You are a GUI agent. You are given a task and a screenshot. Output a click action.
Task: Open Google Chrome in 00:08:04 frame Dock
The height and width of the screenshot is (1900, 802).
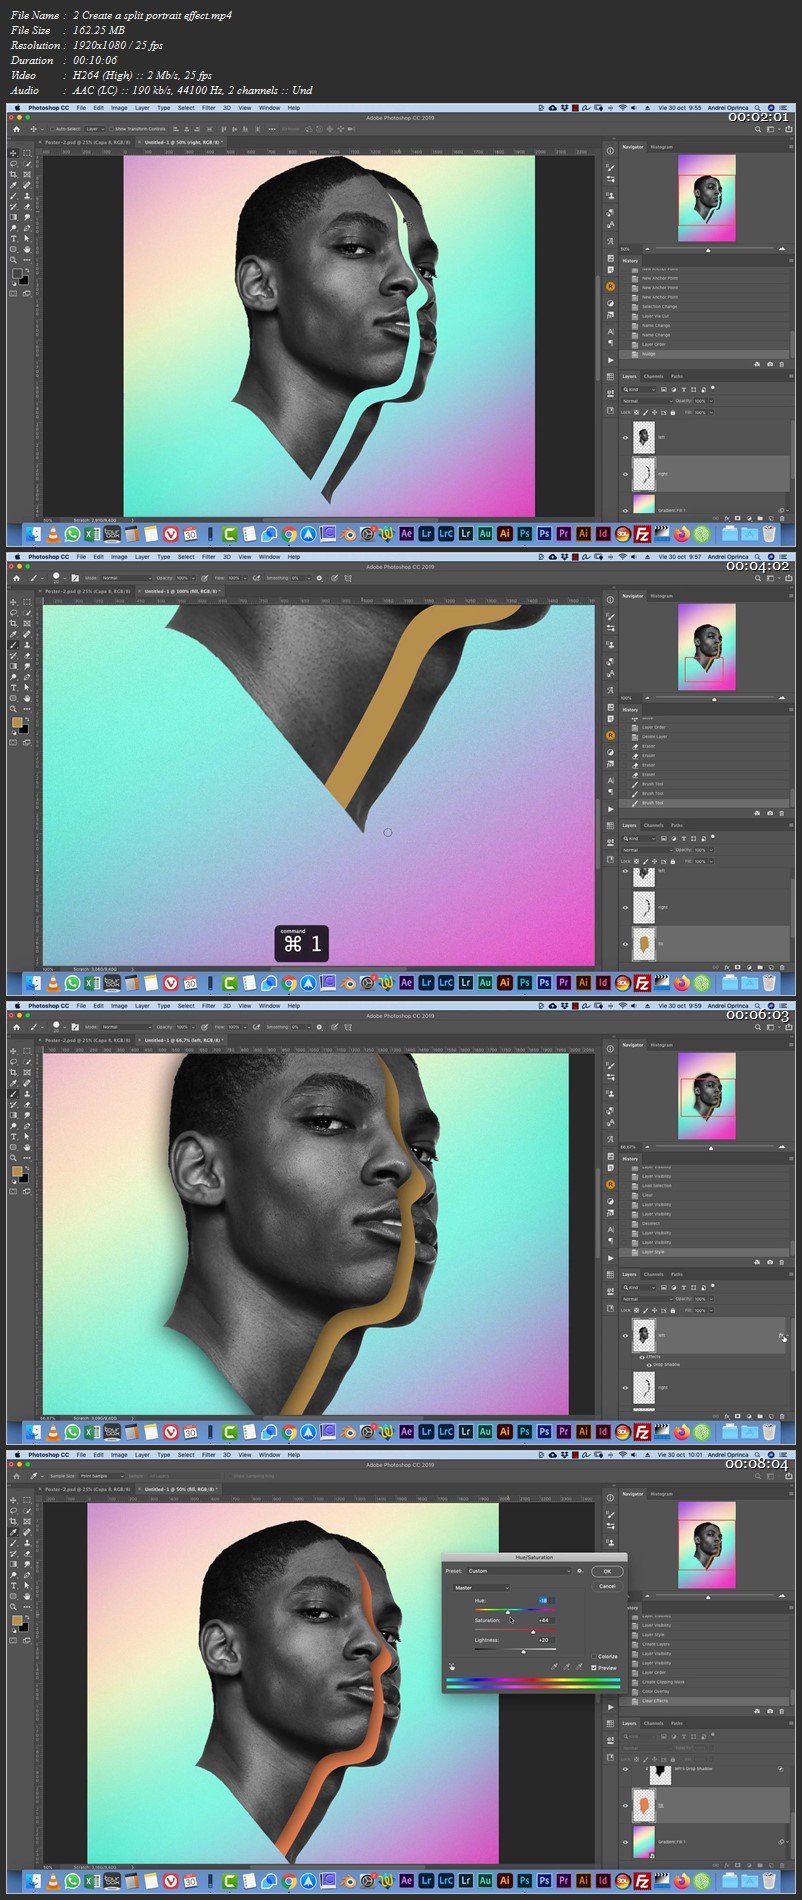[289, 1880]
